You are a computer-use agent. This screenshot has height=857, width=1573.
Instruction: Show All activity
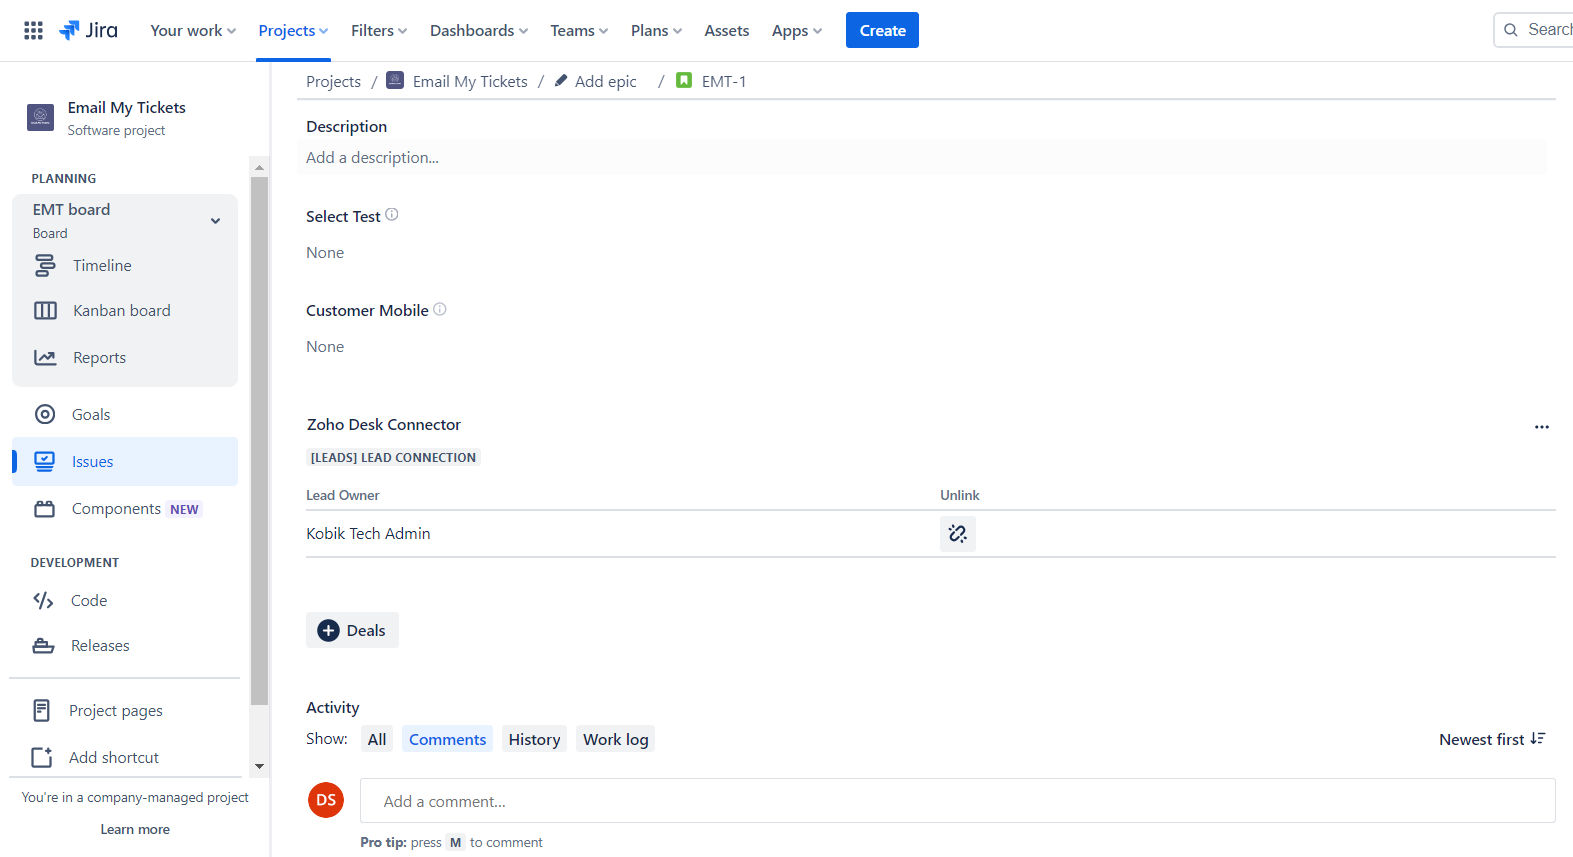(377, 739)
